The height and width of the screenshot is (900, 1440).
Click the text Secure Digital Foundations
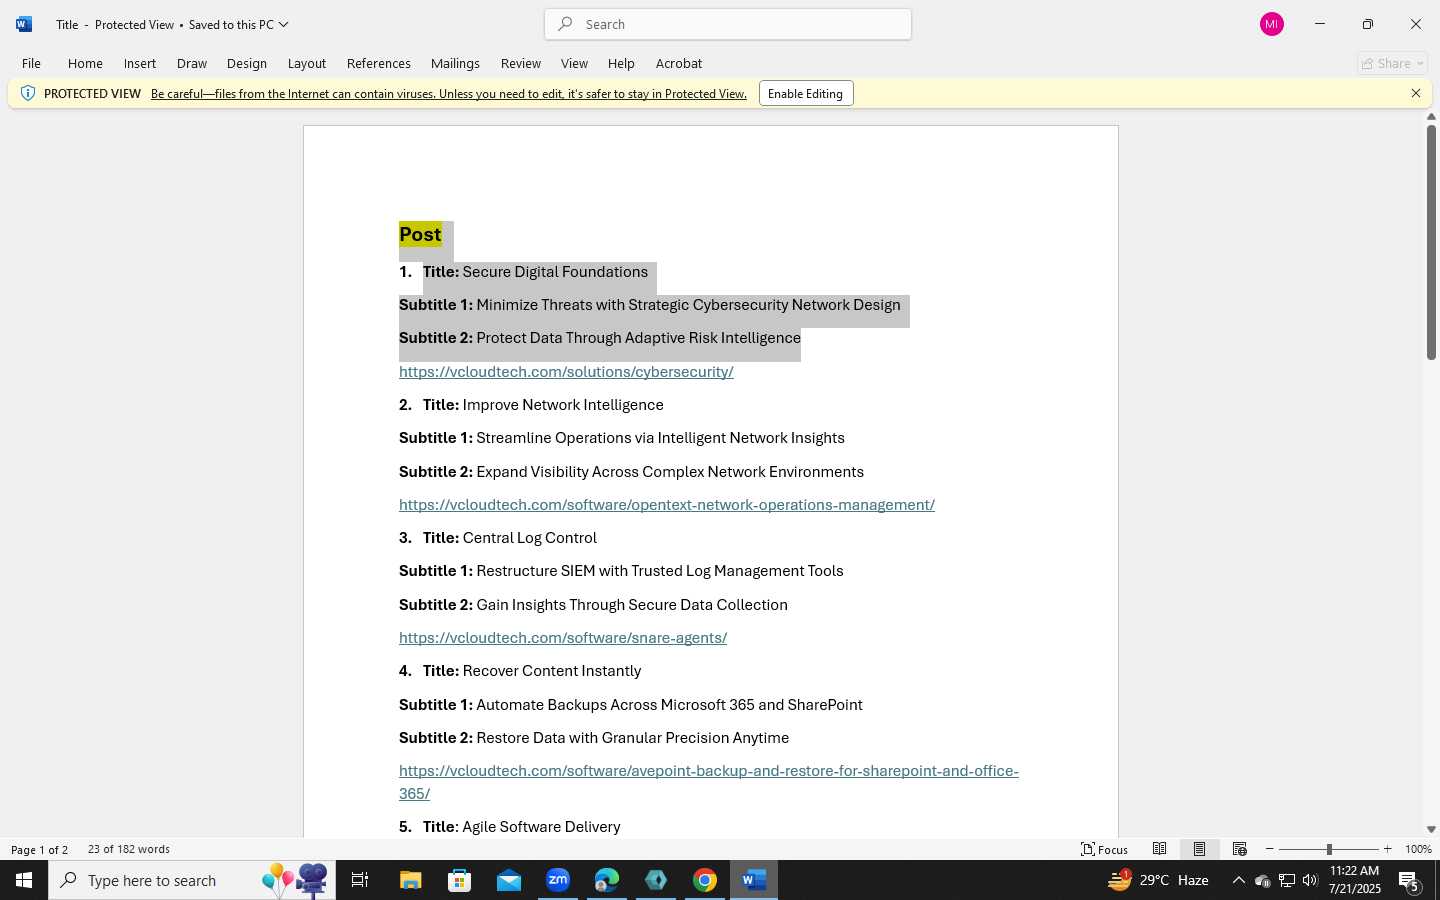[x=555, y=272]
